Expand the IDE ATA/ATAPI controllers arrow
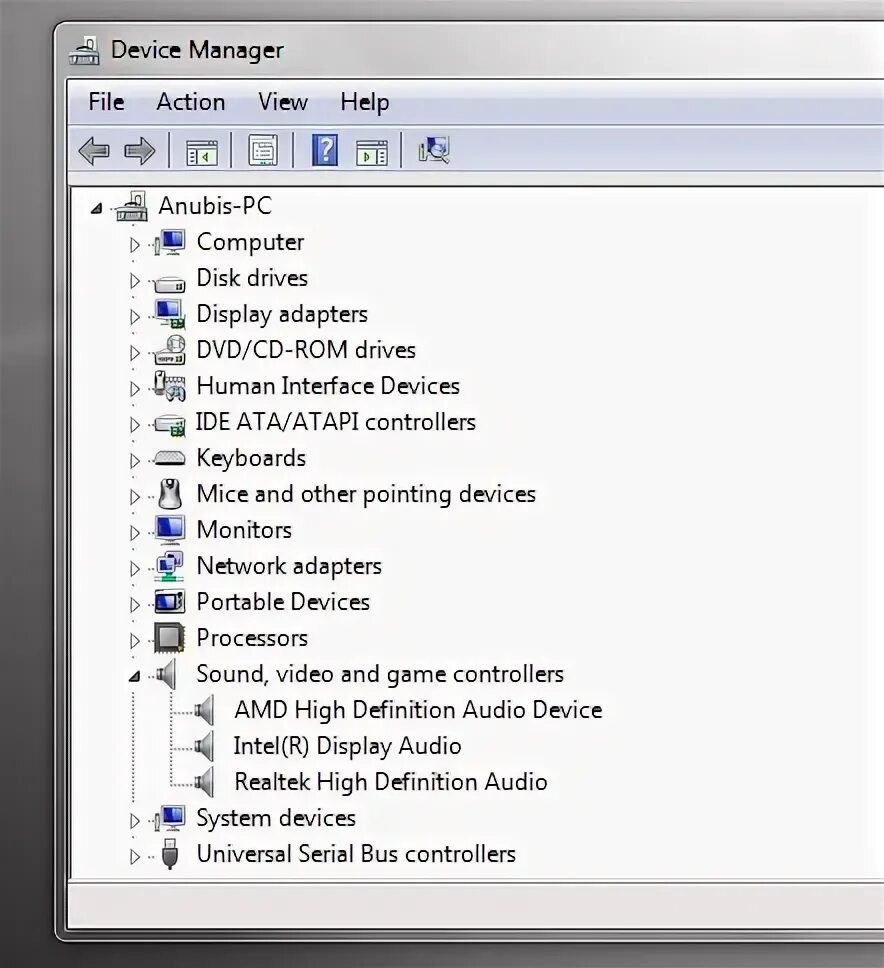 [135, 425]
